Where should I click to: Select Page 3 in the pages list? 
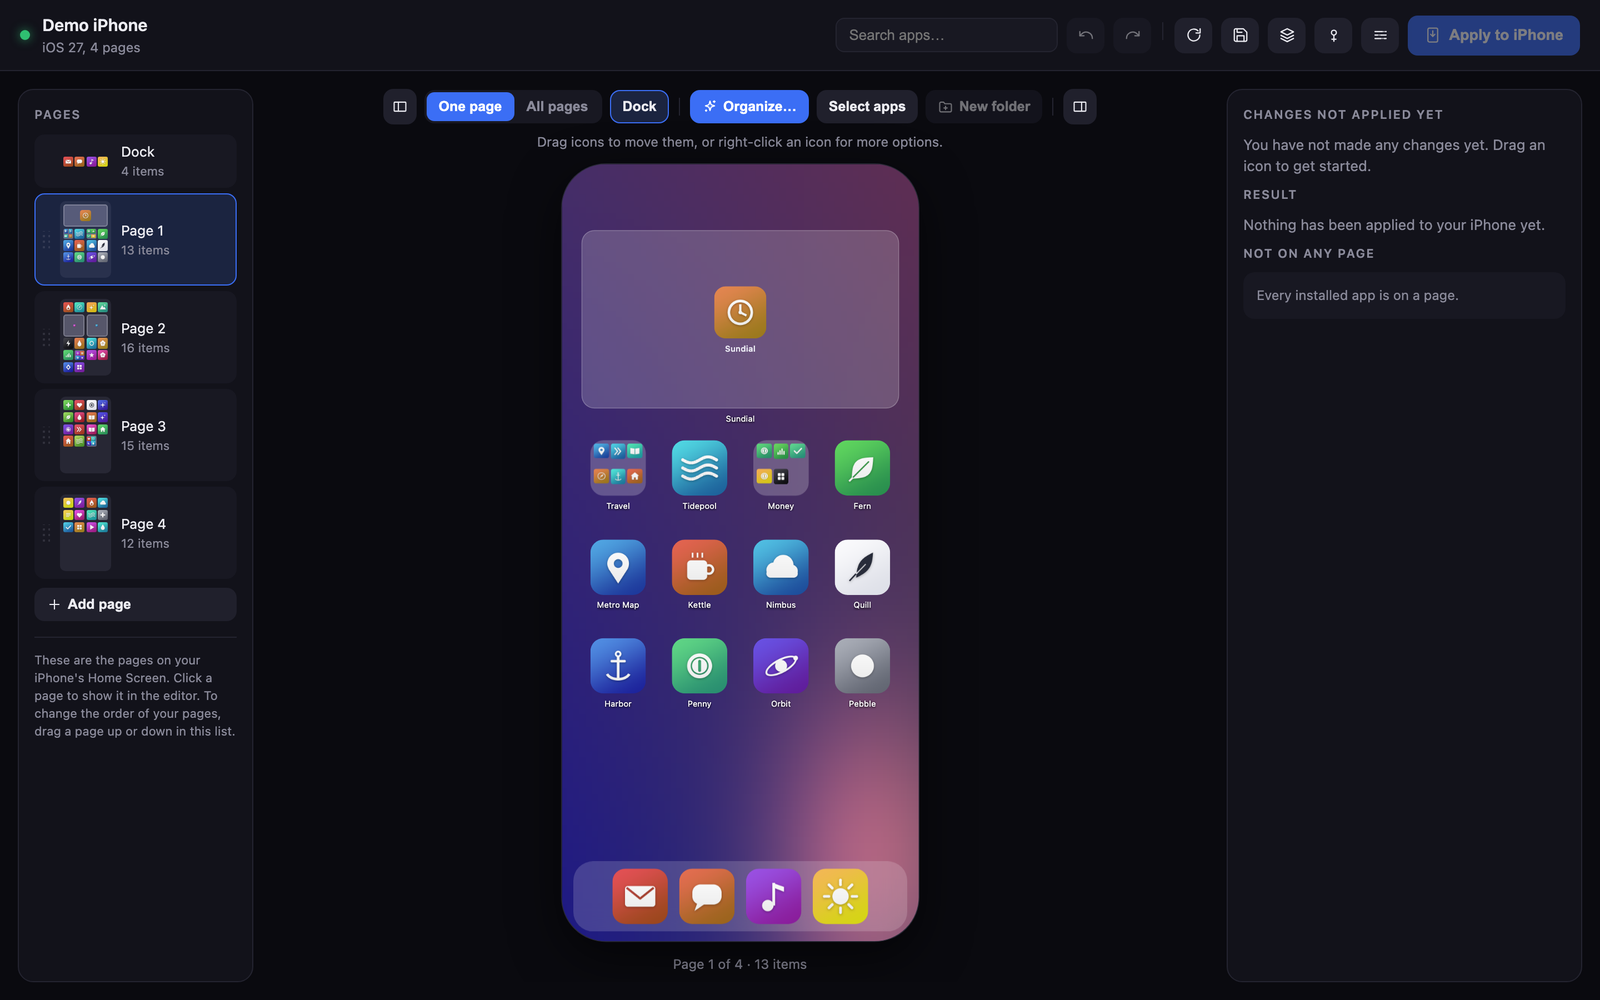pyautogui.click(x=135, y=436)
